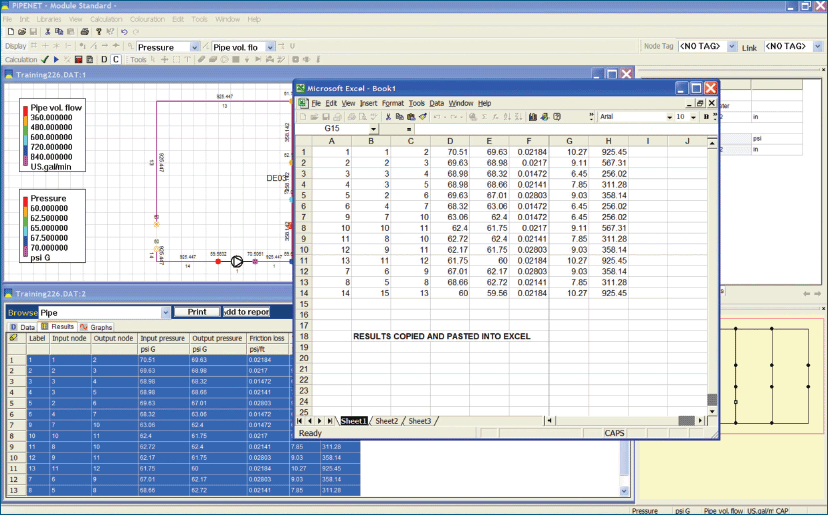828x515 pixels.
Task: Open the Pressure display dropdown
Action: [194, 47]
